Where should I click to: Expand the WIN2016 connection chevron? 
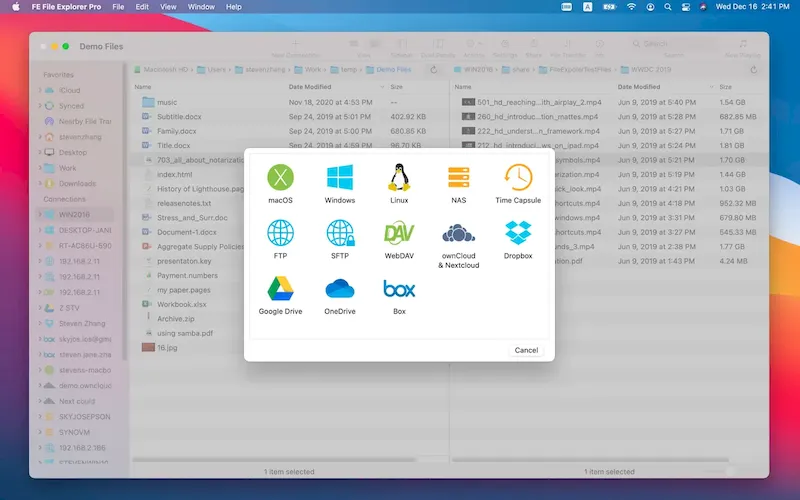(40, 214)
